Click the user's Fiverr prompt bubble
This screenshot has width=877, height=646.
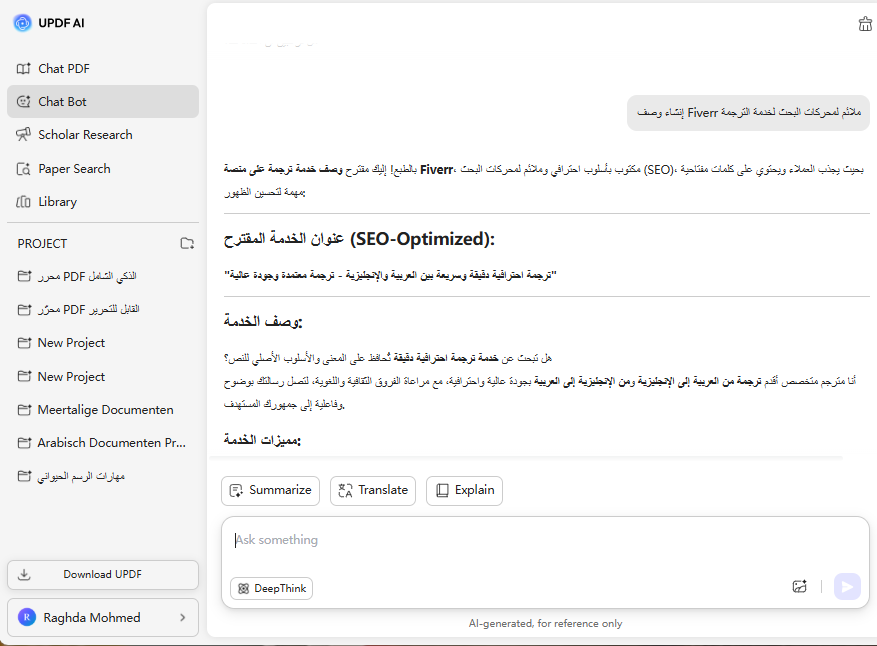(x=748, y=113)
